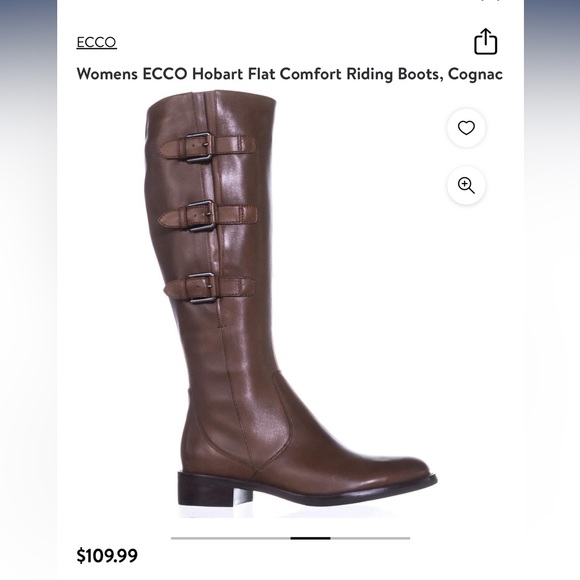Add boots to favorites with heart icon
The image size is (580, 580).
[x=466, y=128]
